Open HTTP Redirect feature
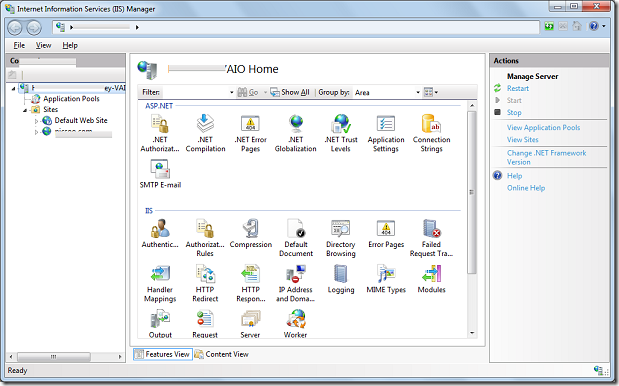Viewport: 619px width, 386px height. click(x=205, y=283)
